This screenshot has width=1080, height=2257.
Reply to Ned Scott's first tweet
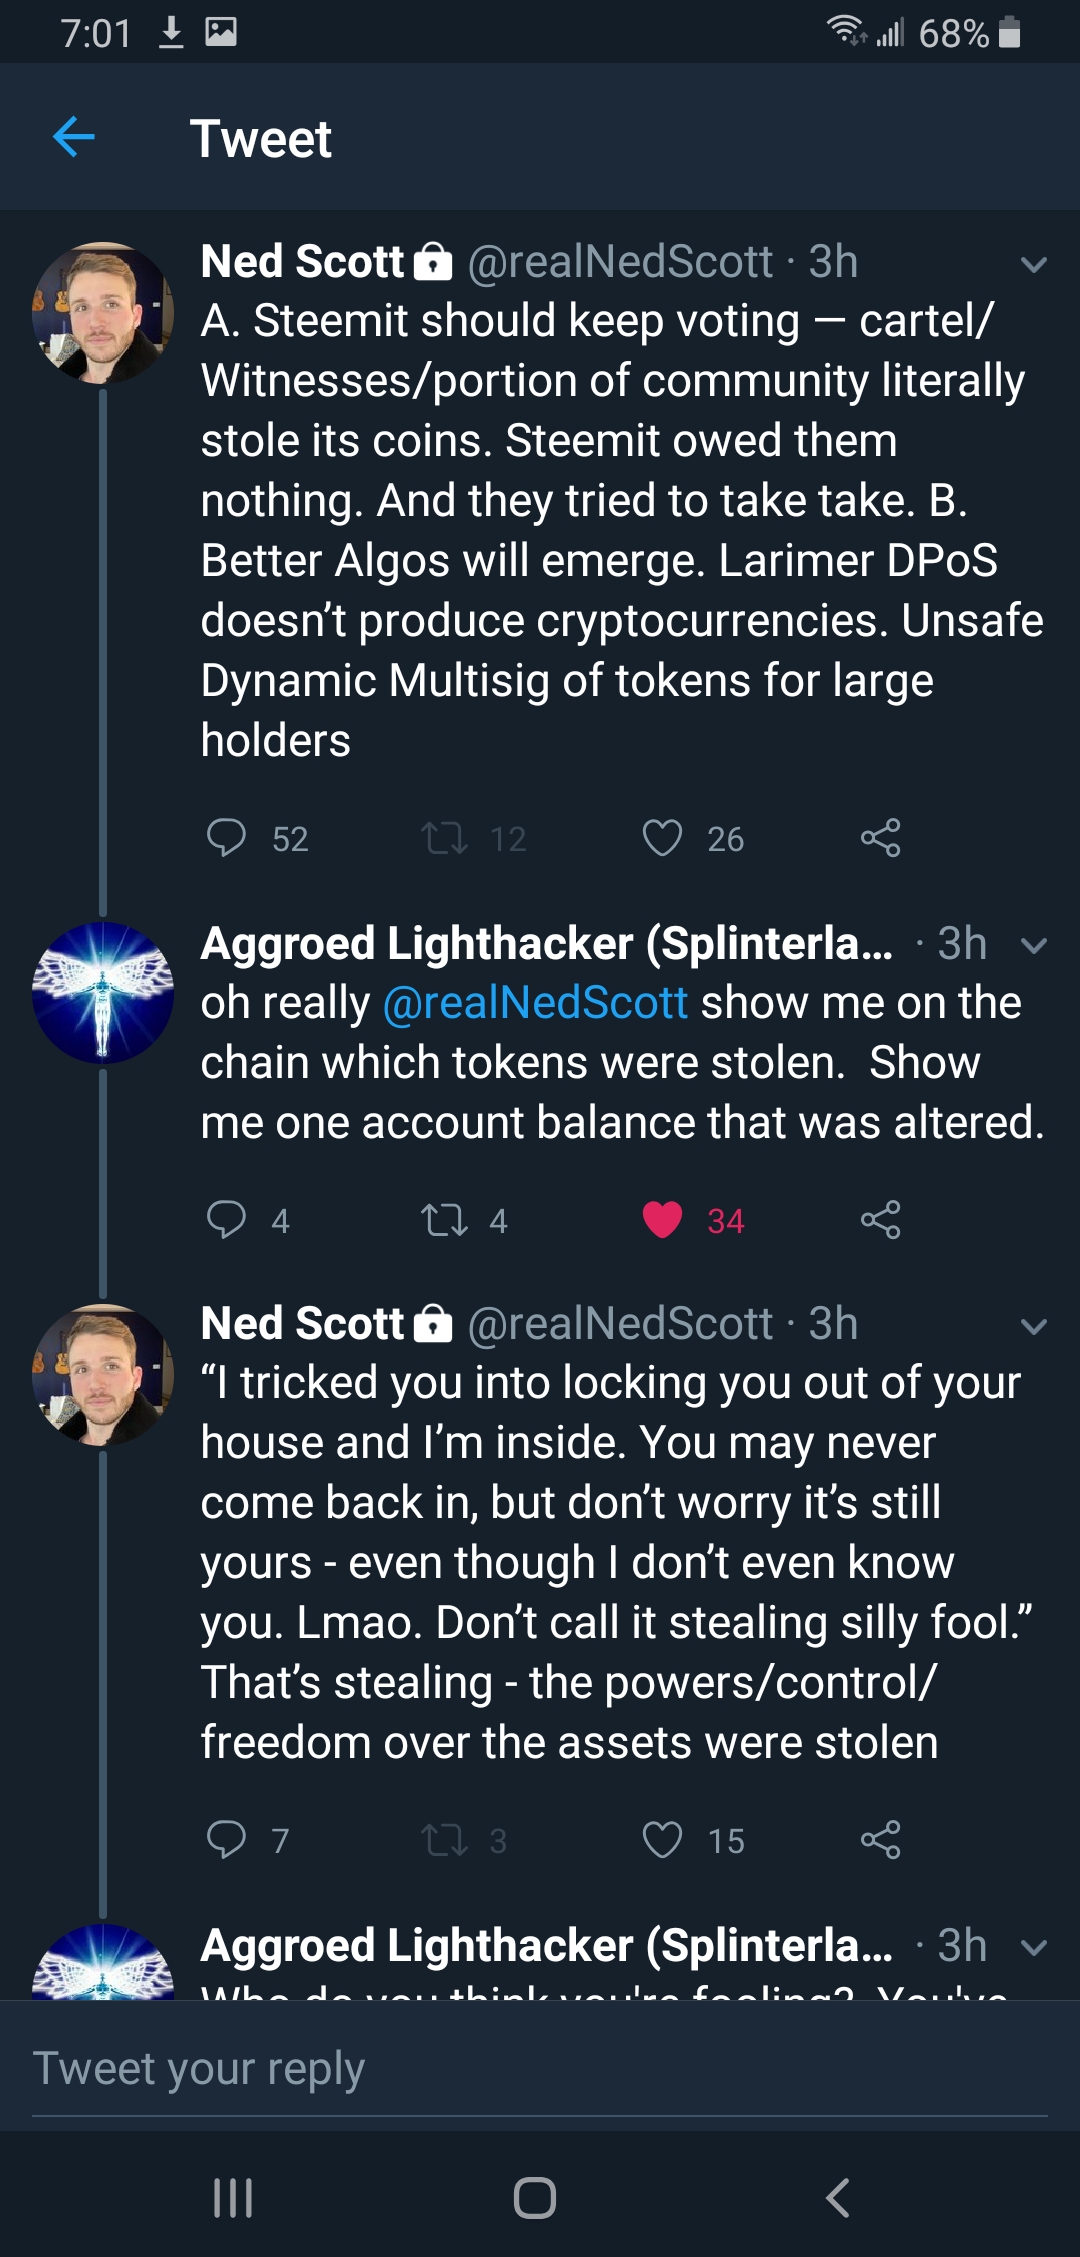pyautogui.click(x=226, y=838)
